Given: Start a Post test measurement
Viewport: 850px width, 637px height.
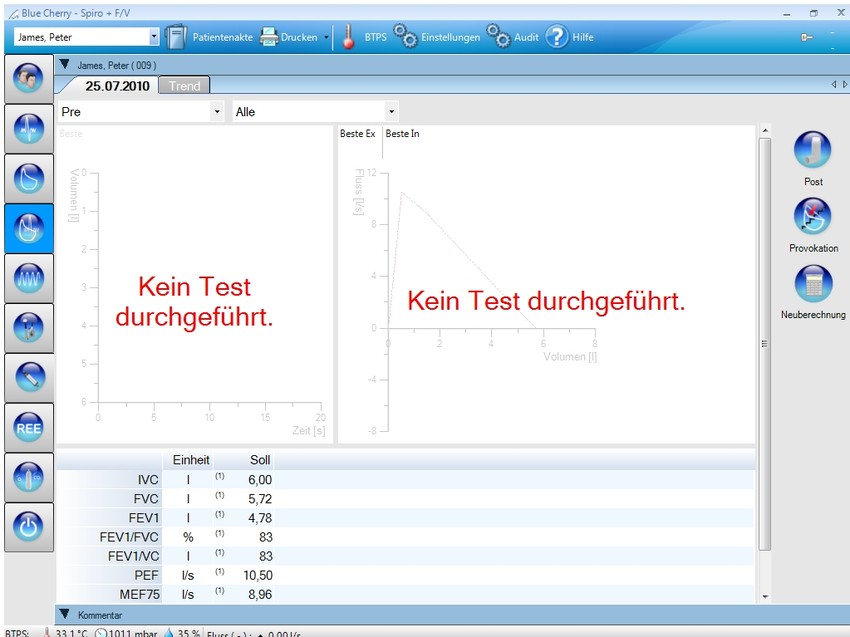Looking at the screenshot, I should point(813,151).
